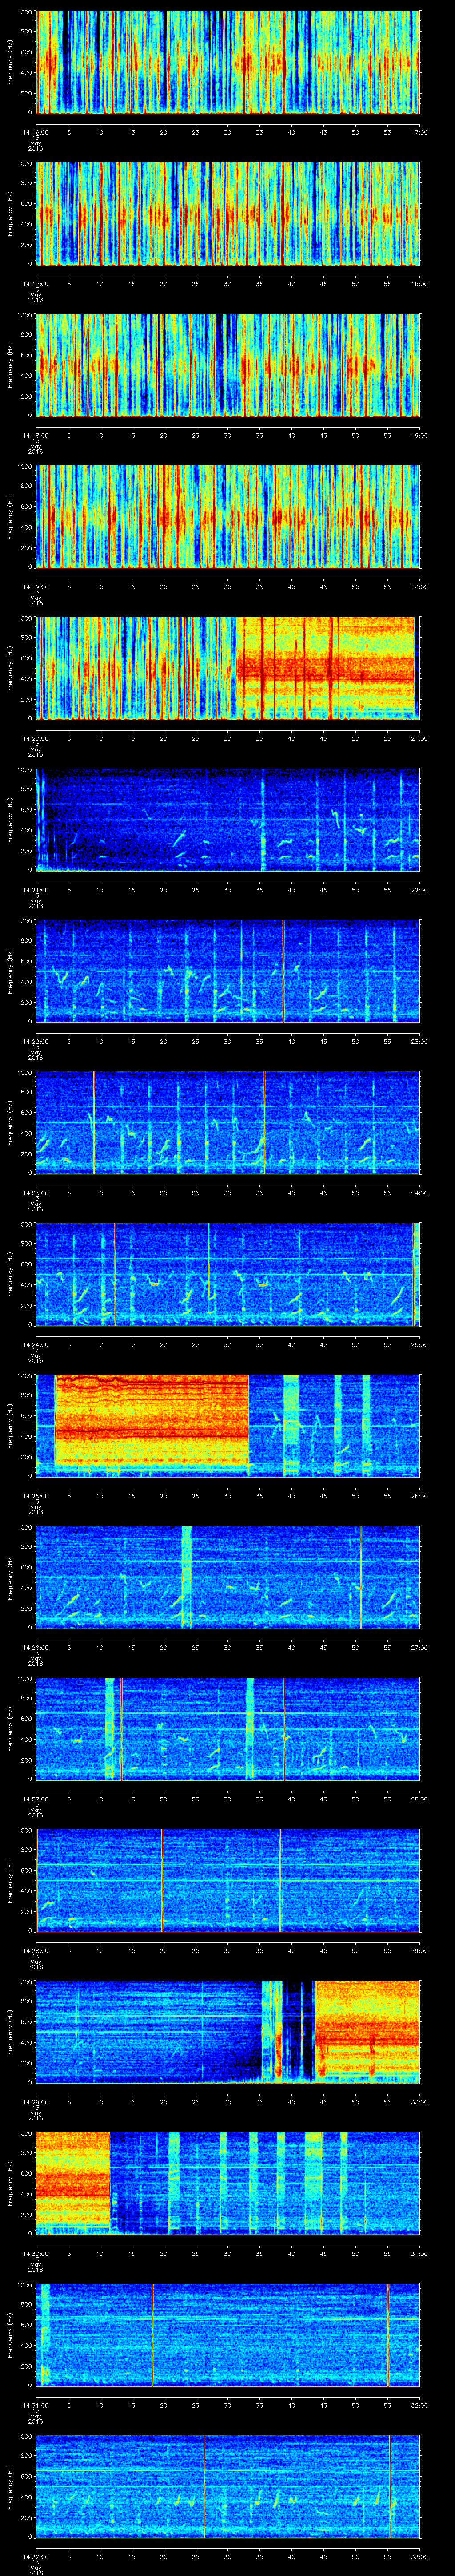Click the '14:19:00' start time label
455x2576 pixels.
(36, 586)
